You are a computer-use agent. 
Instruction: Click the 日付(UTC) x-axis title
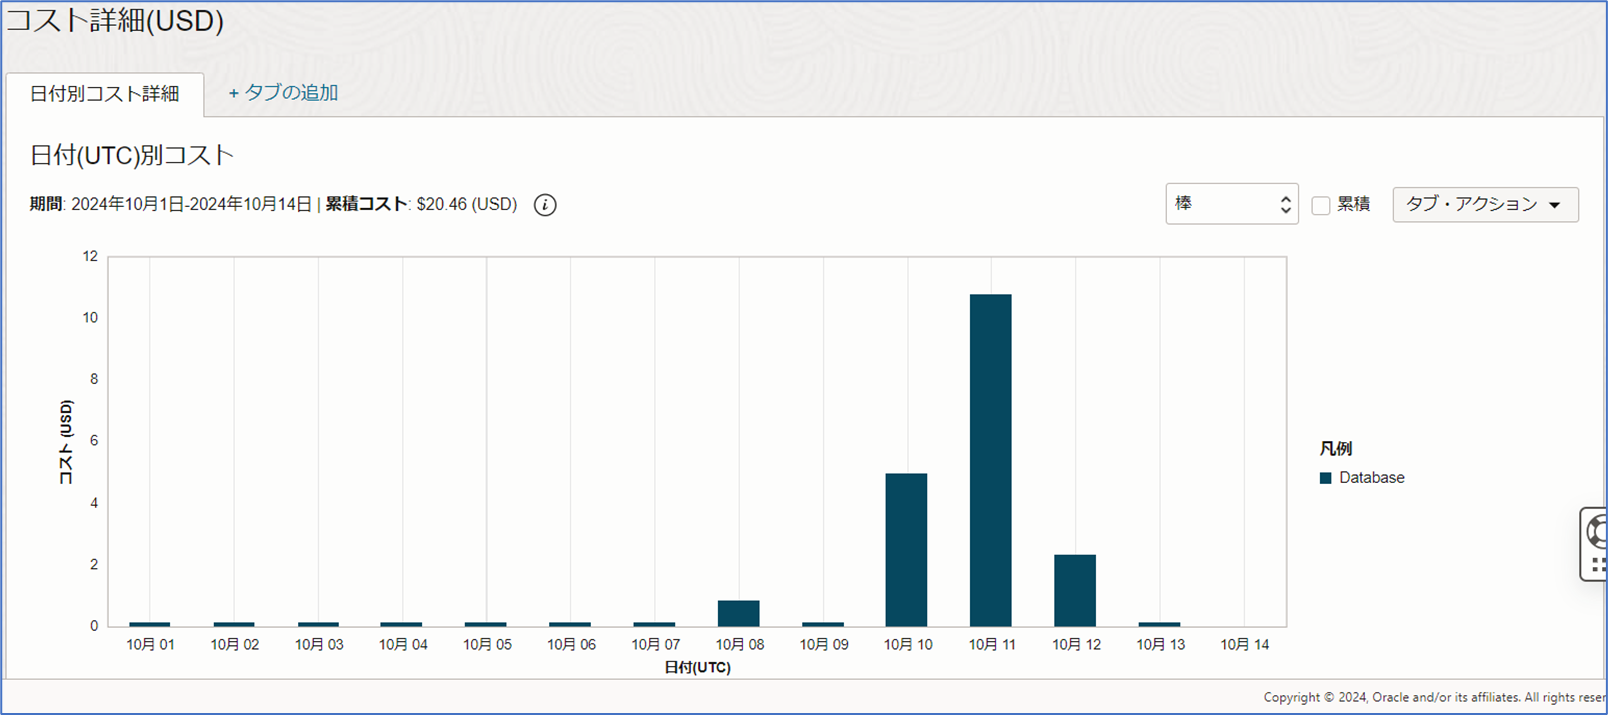[697, 667]
